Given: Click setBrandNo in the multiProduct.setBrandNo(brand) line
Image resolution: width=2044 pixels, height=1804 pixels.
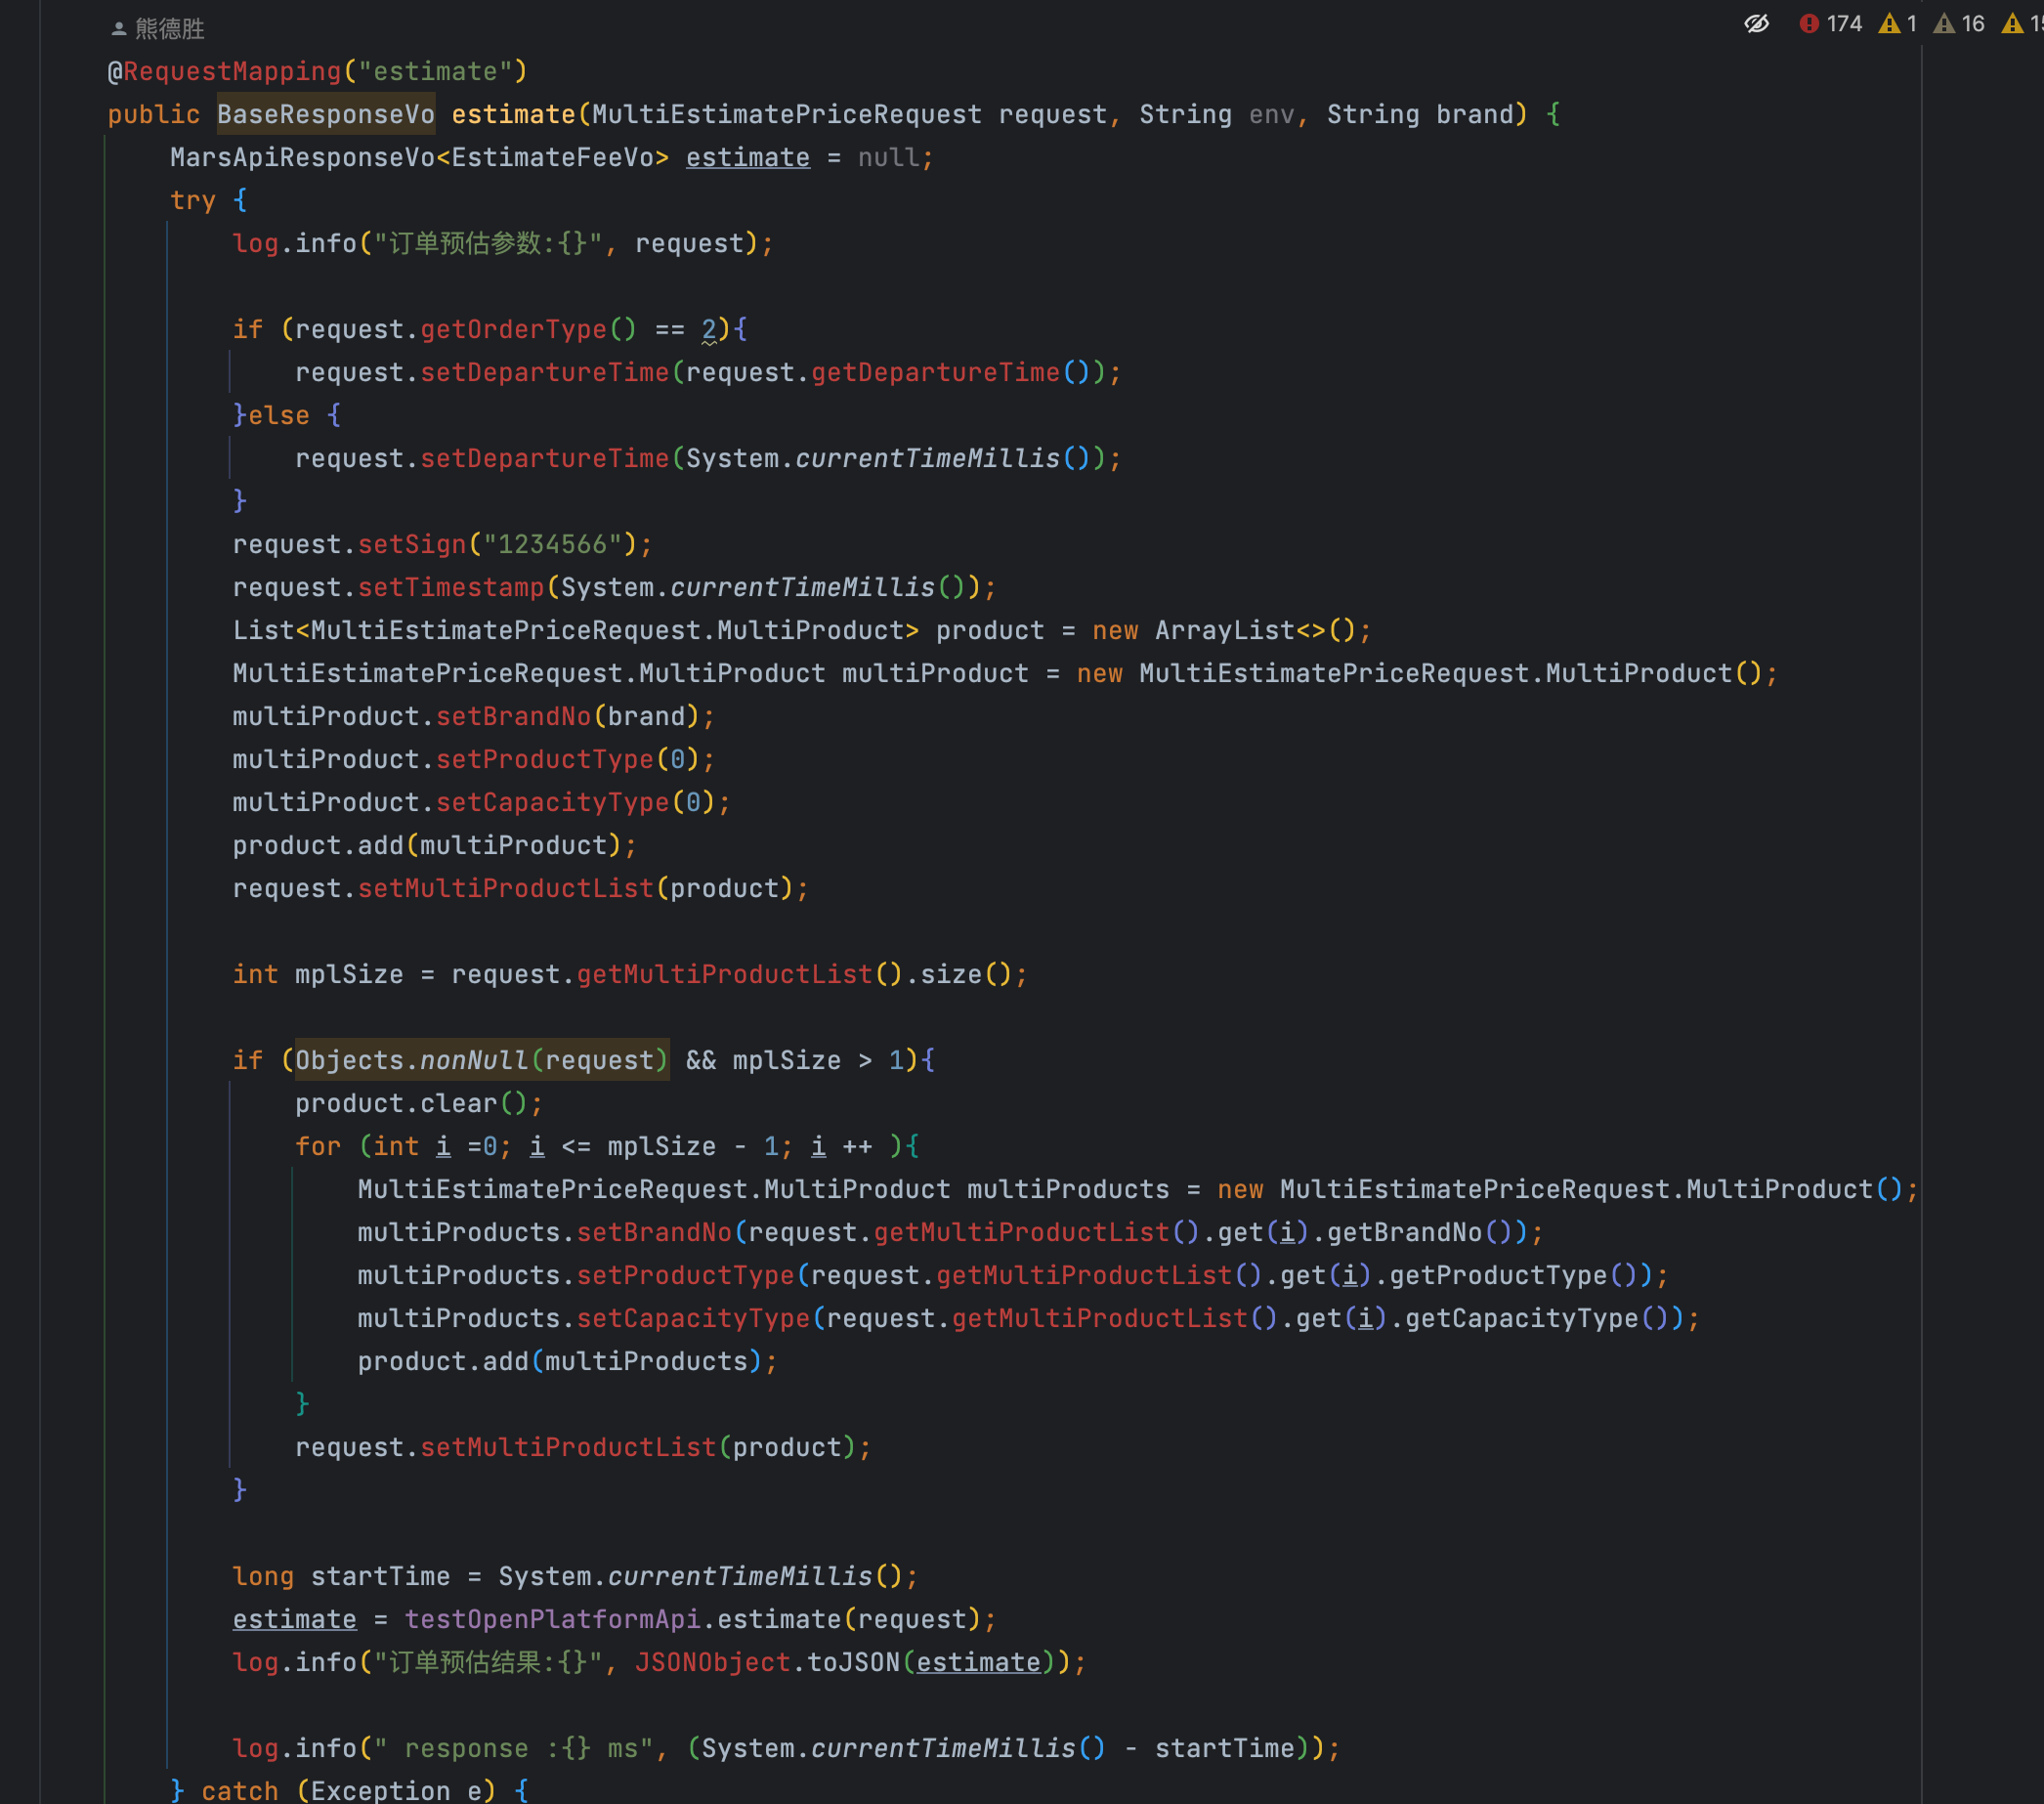Looking at the screenshot, I should point(513,716).
